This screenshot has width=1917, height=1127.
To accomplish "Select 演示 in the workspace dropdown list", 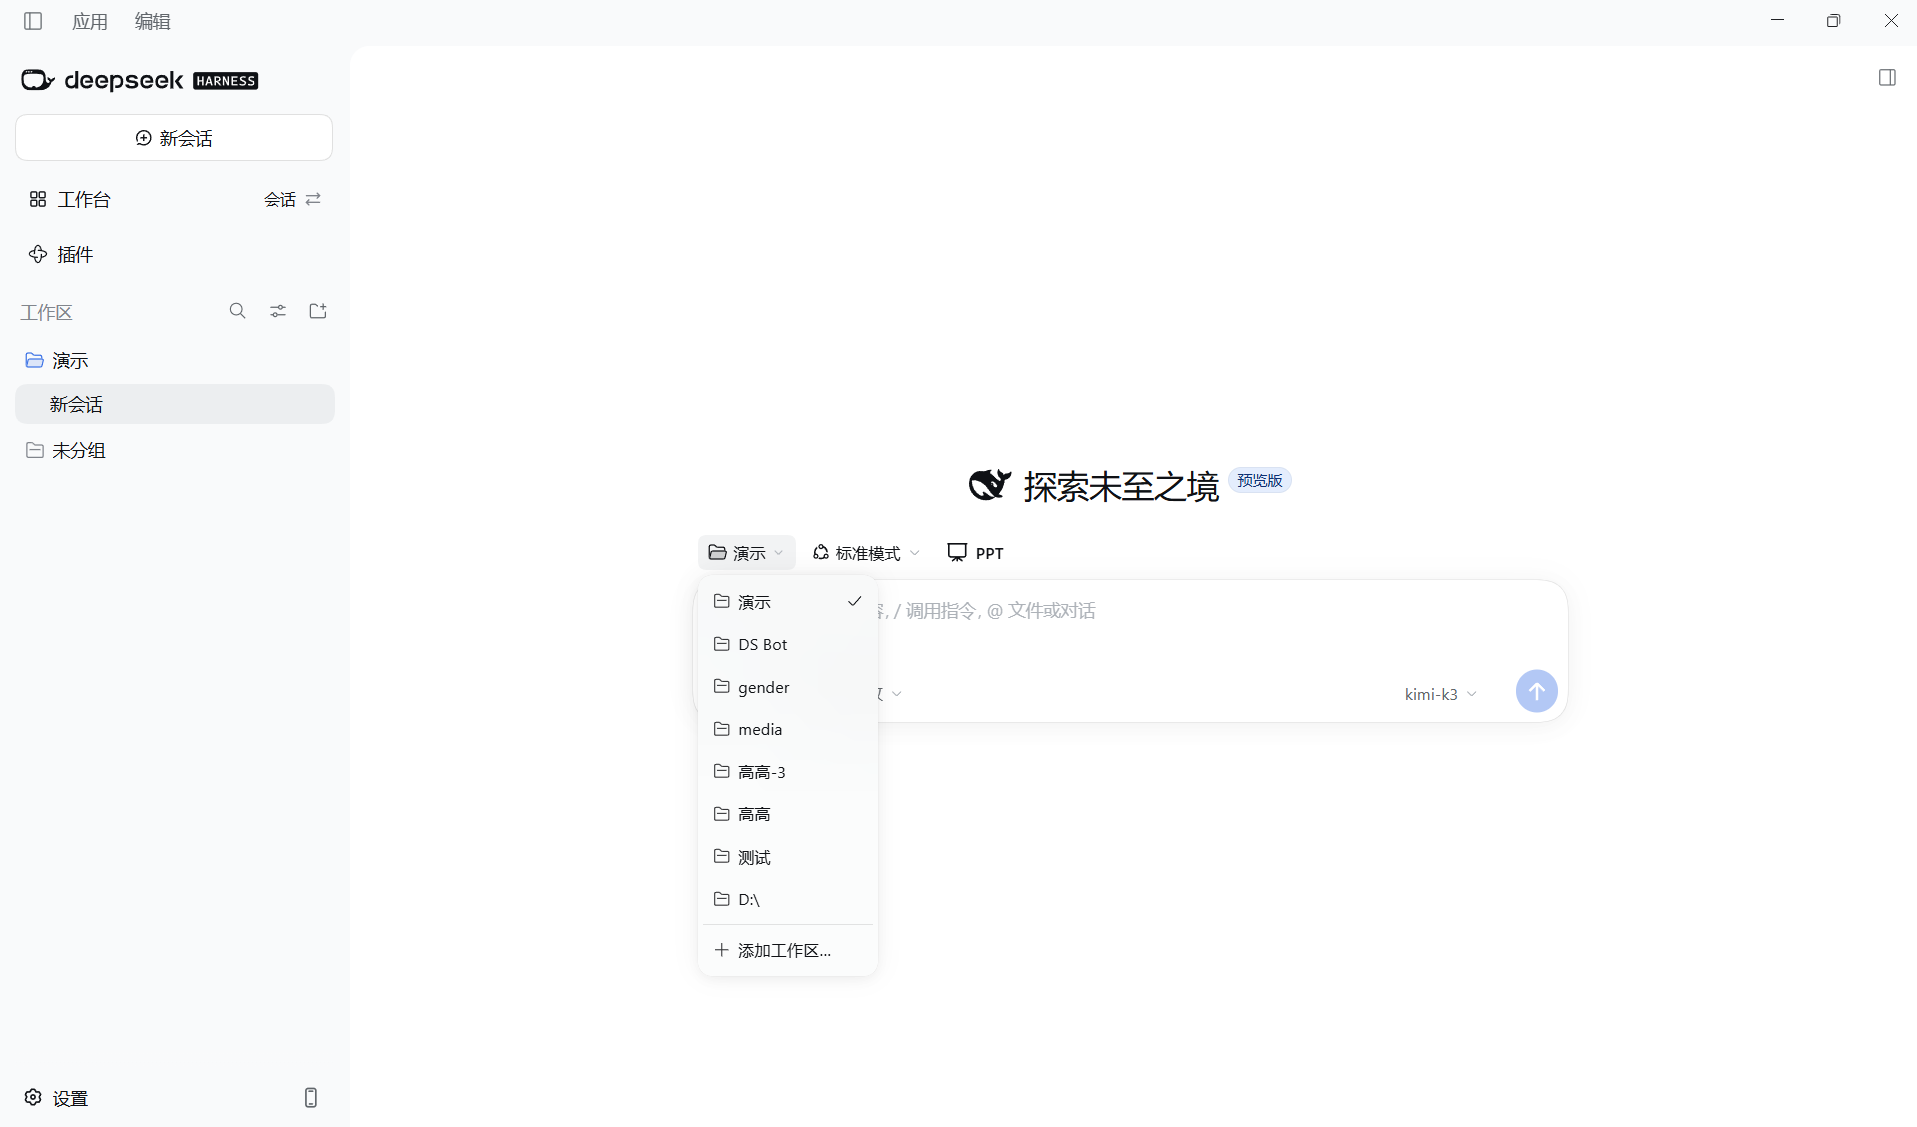I will pos(788,602).
